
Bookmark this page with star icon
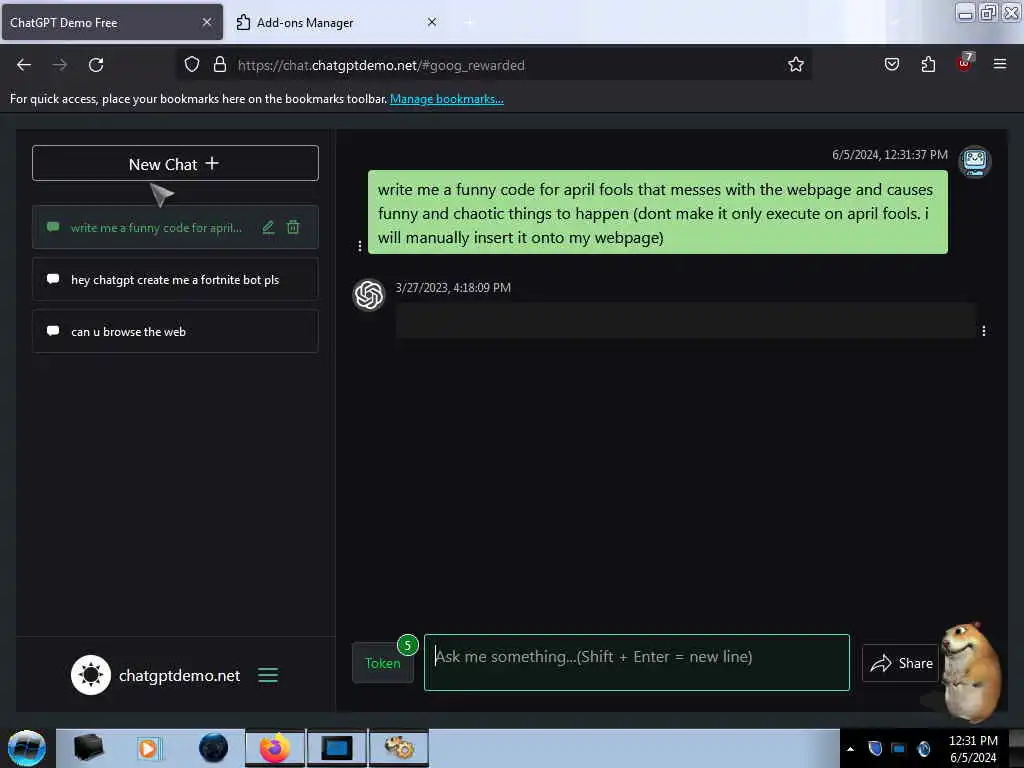click(795, 65)
